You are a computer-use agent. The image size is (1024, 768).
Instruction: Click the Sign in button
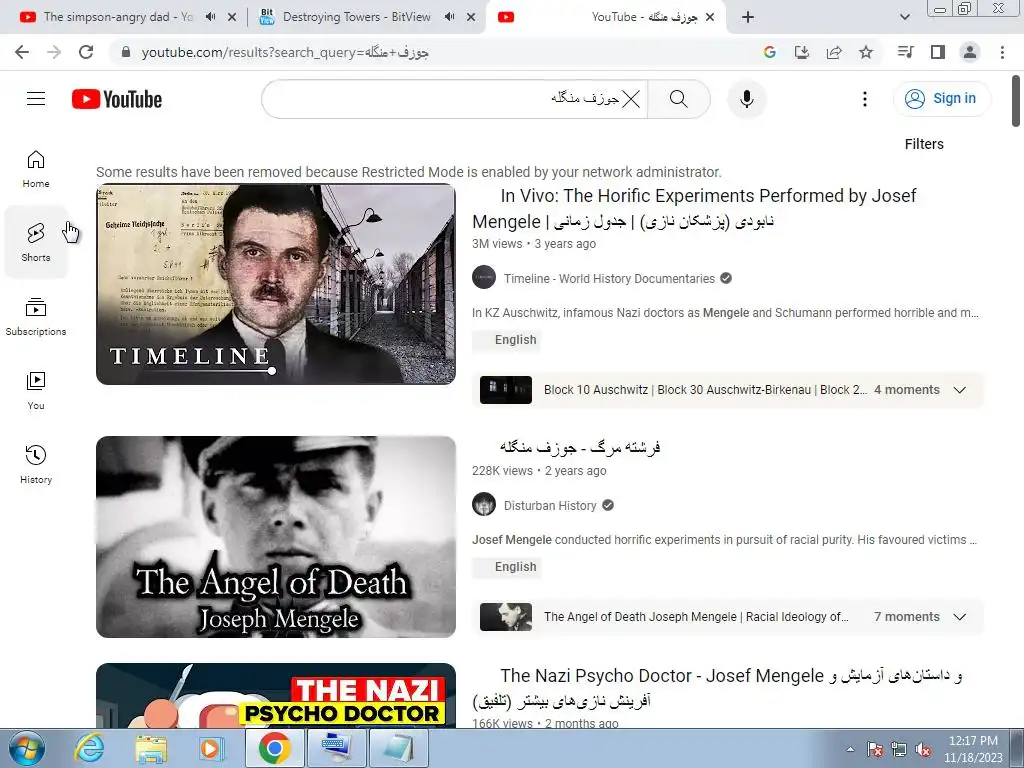[x=941, y=99]
